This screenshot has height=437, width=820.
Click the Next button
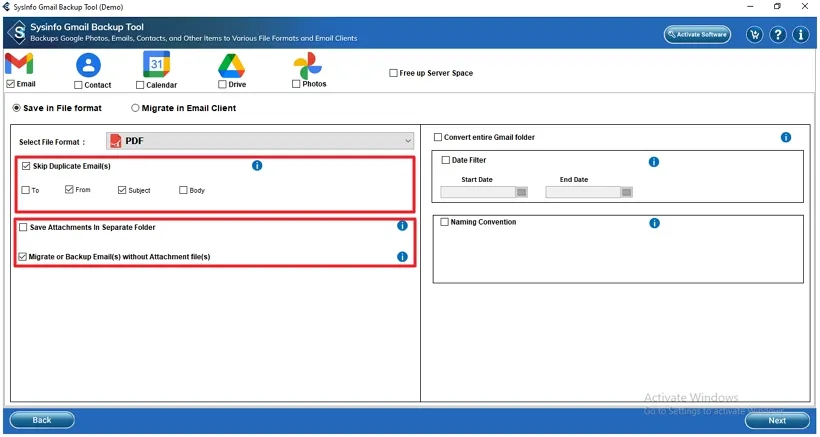click(x=777, y=420)
